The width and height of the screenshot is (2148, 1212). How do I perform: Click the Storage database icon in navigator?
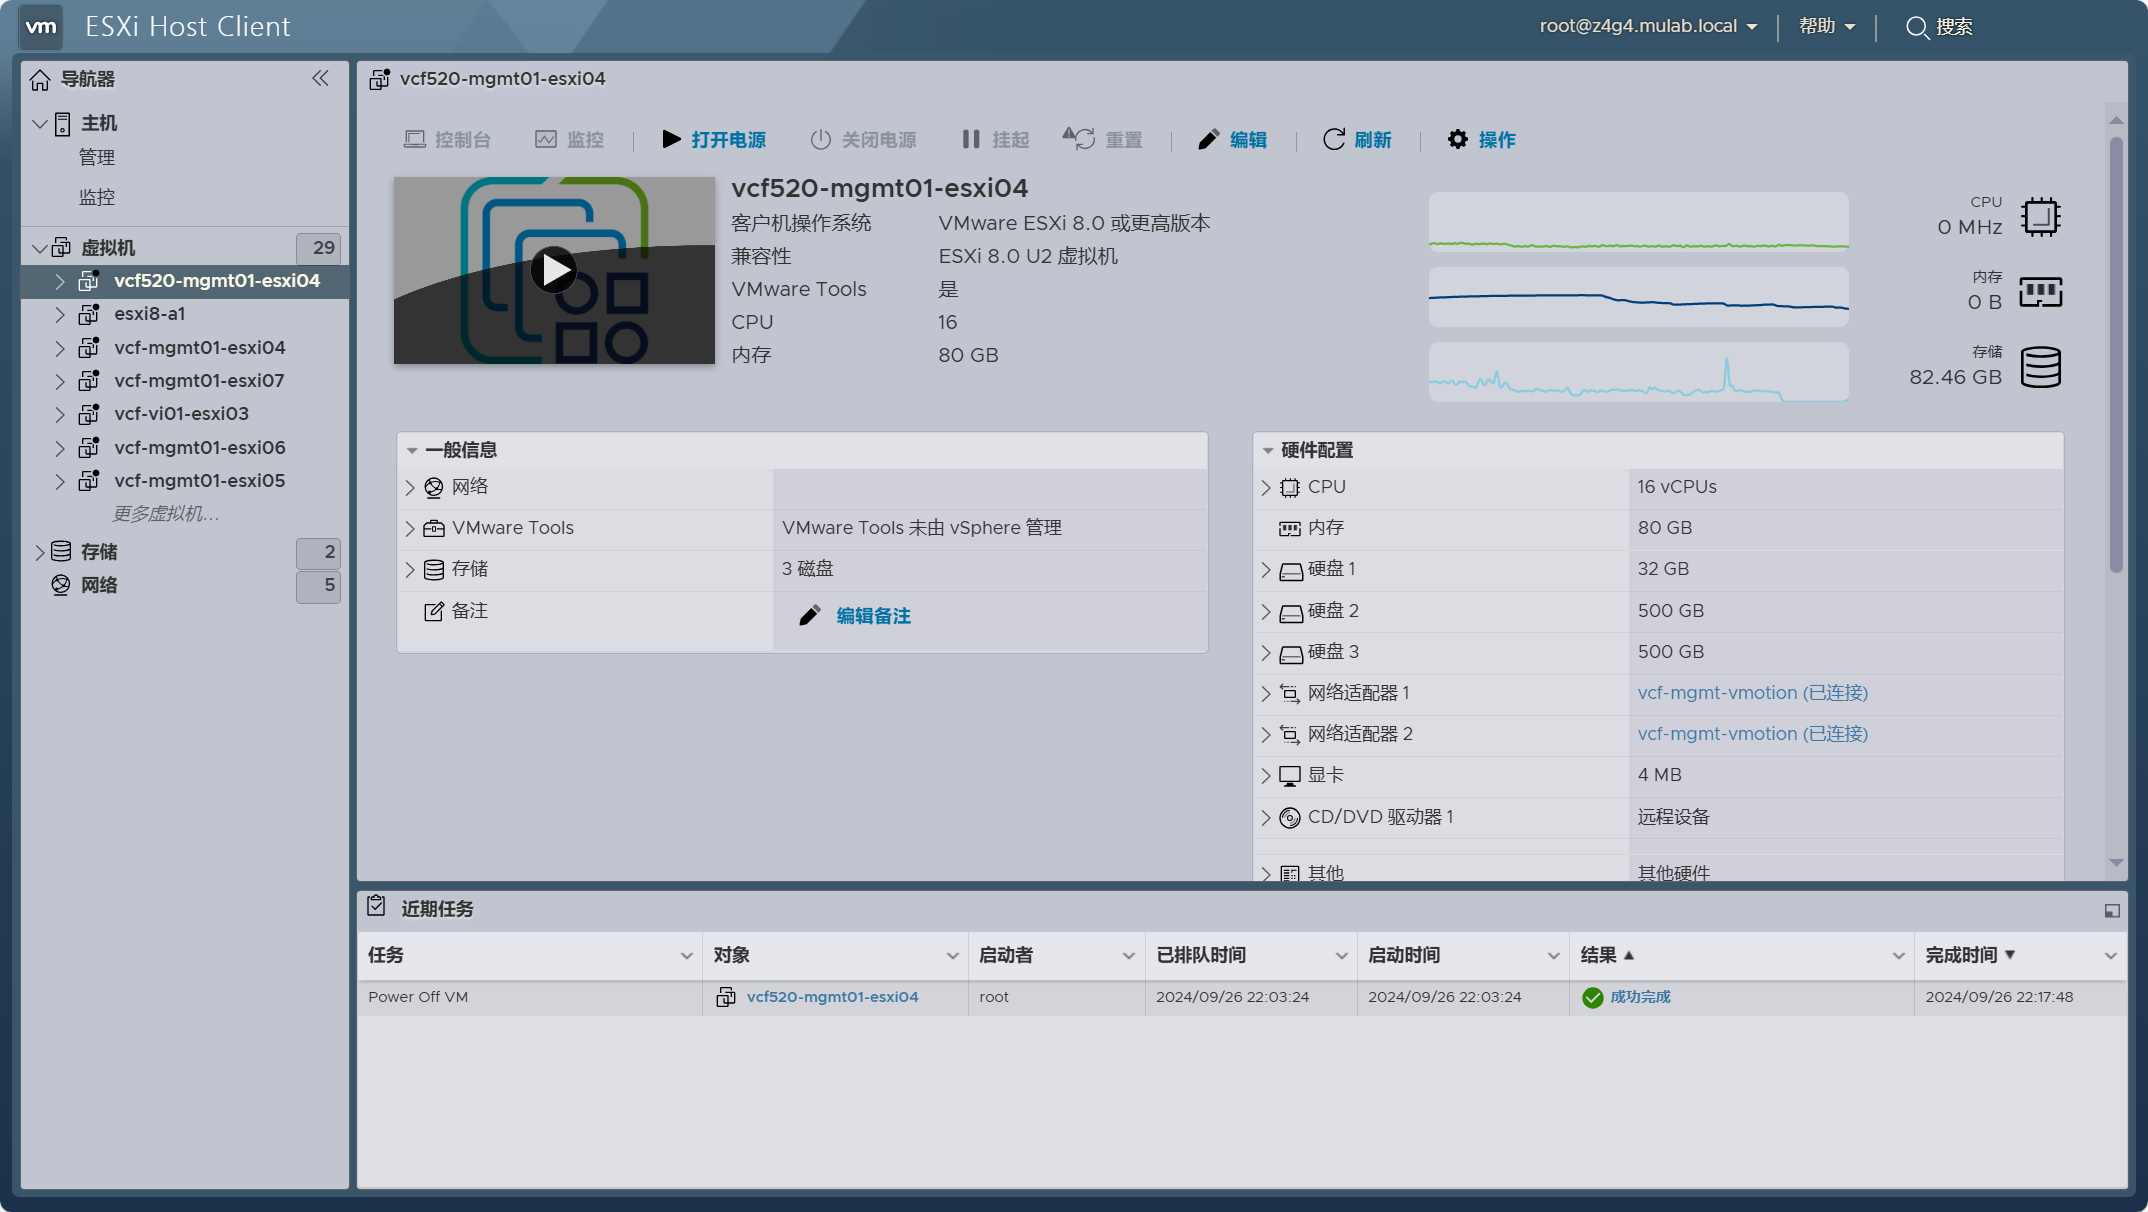[61, 551]
